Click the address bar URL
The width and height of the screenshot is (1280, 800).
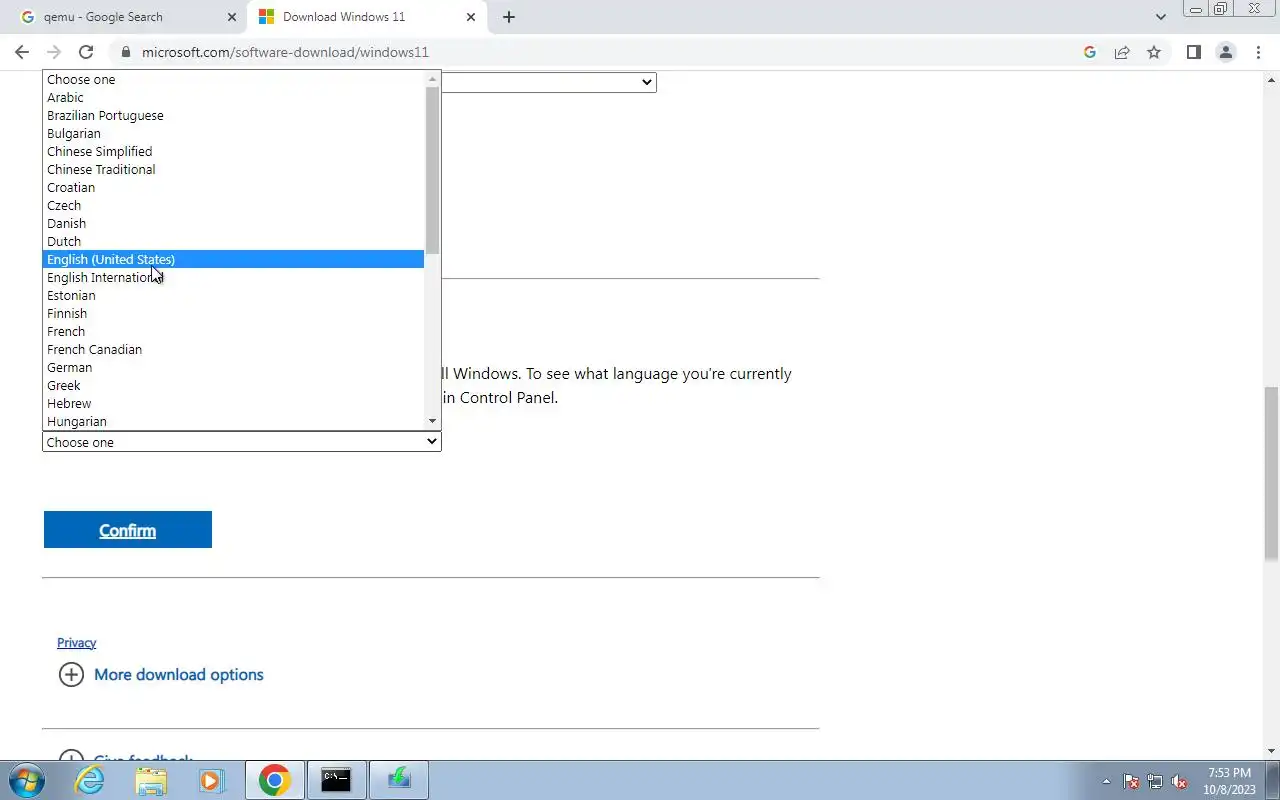(x=285, y=52)
